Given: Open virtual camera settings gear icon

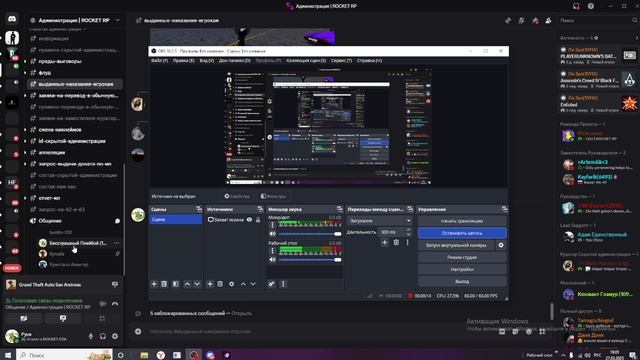Looking at the screenshot, I should [501, 245].
